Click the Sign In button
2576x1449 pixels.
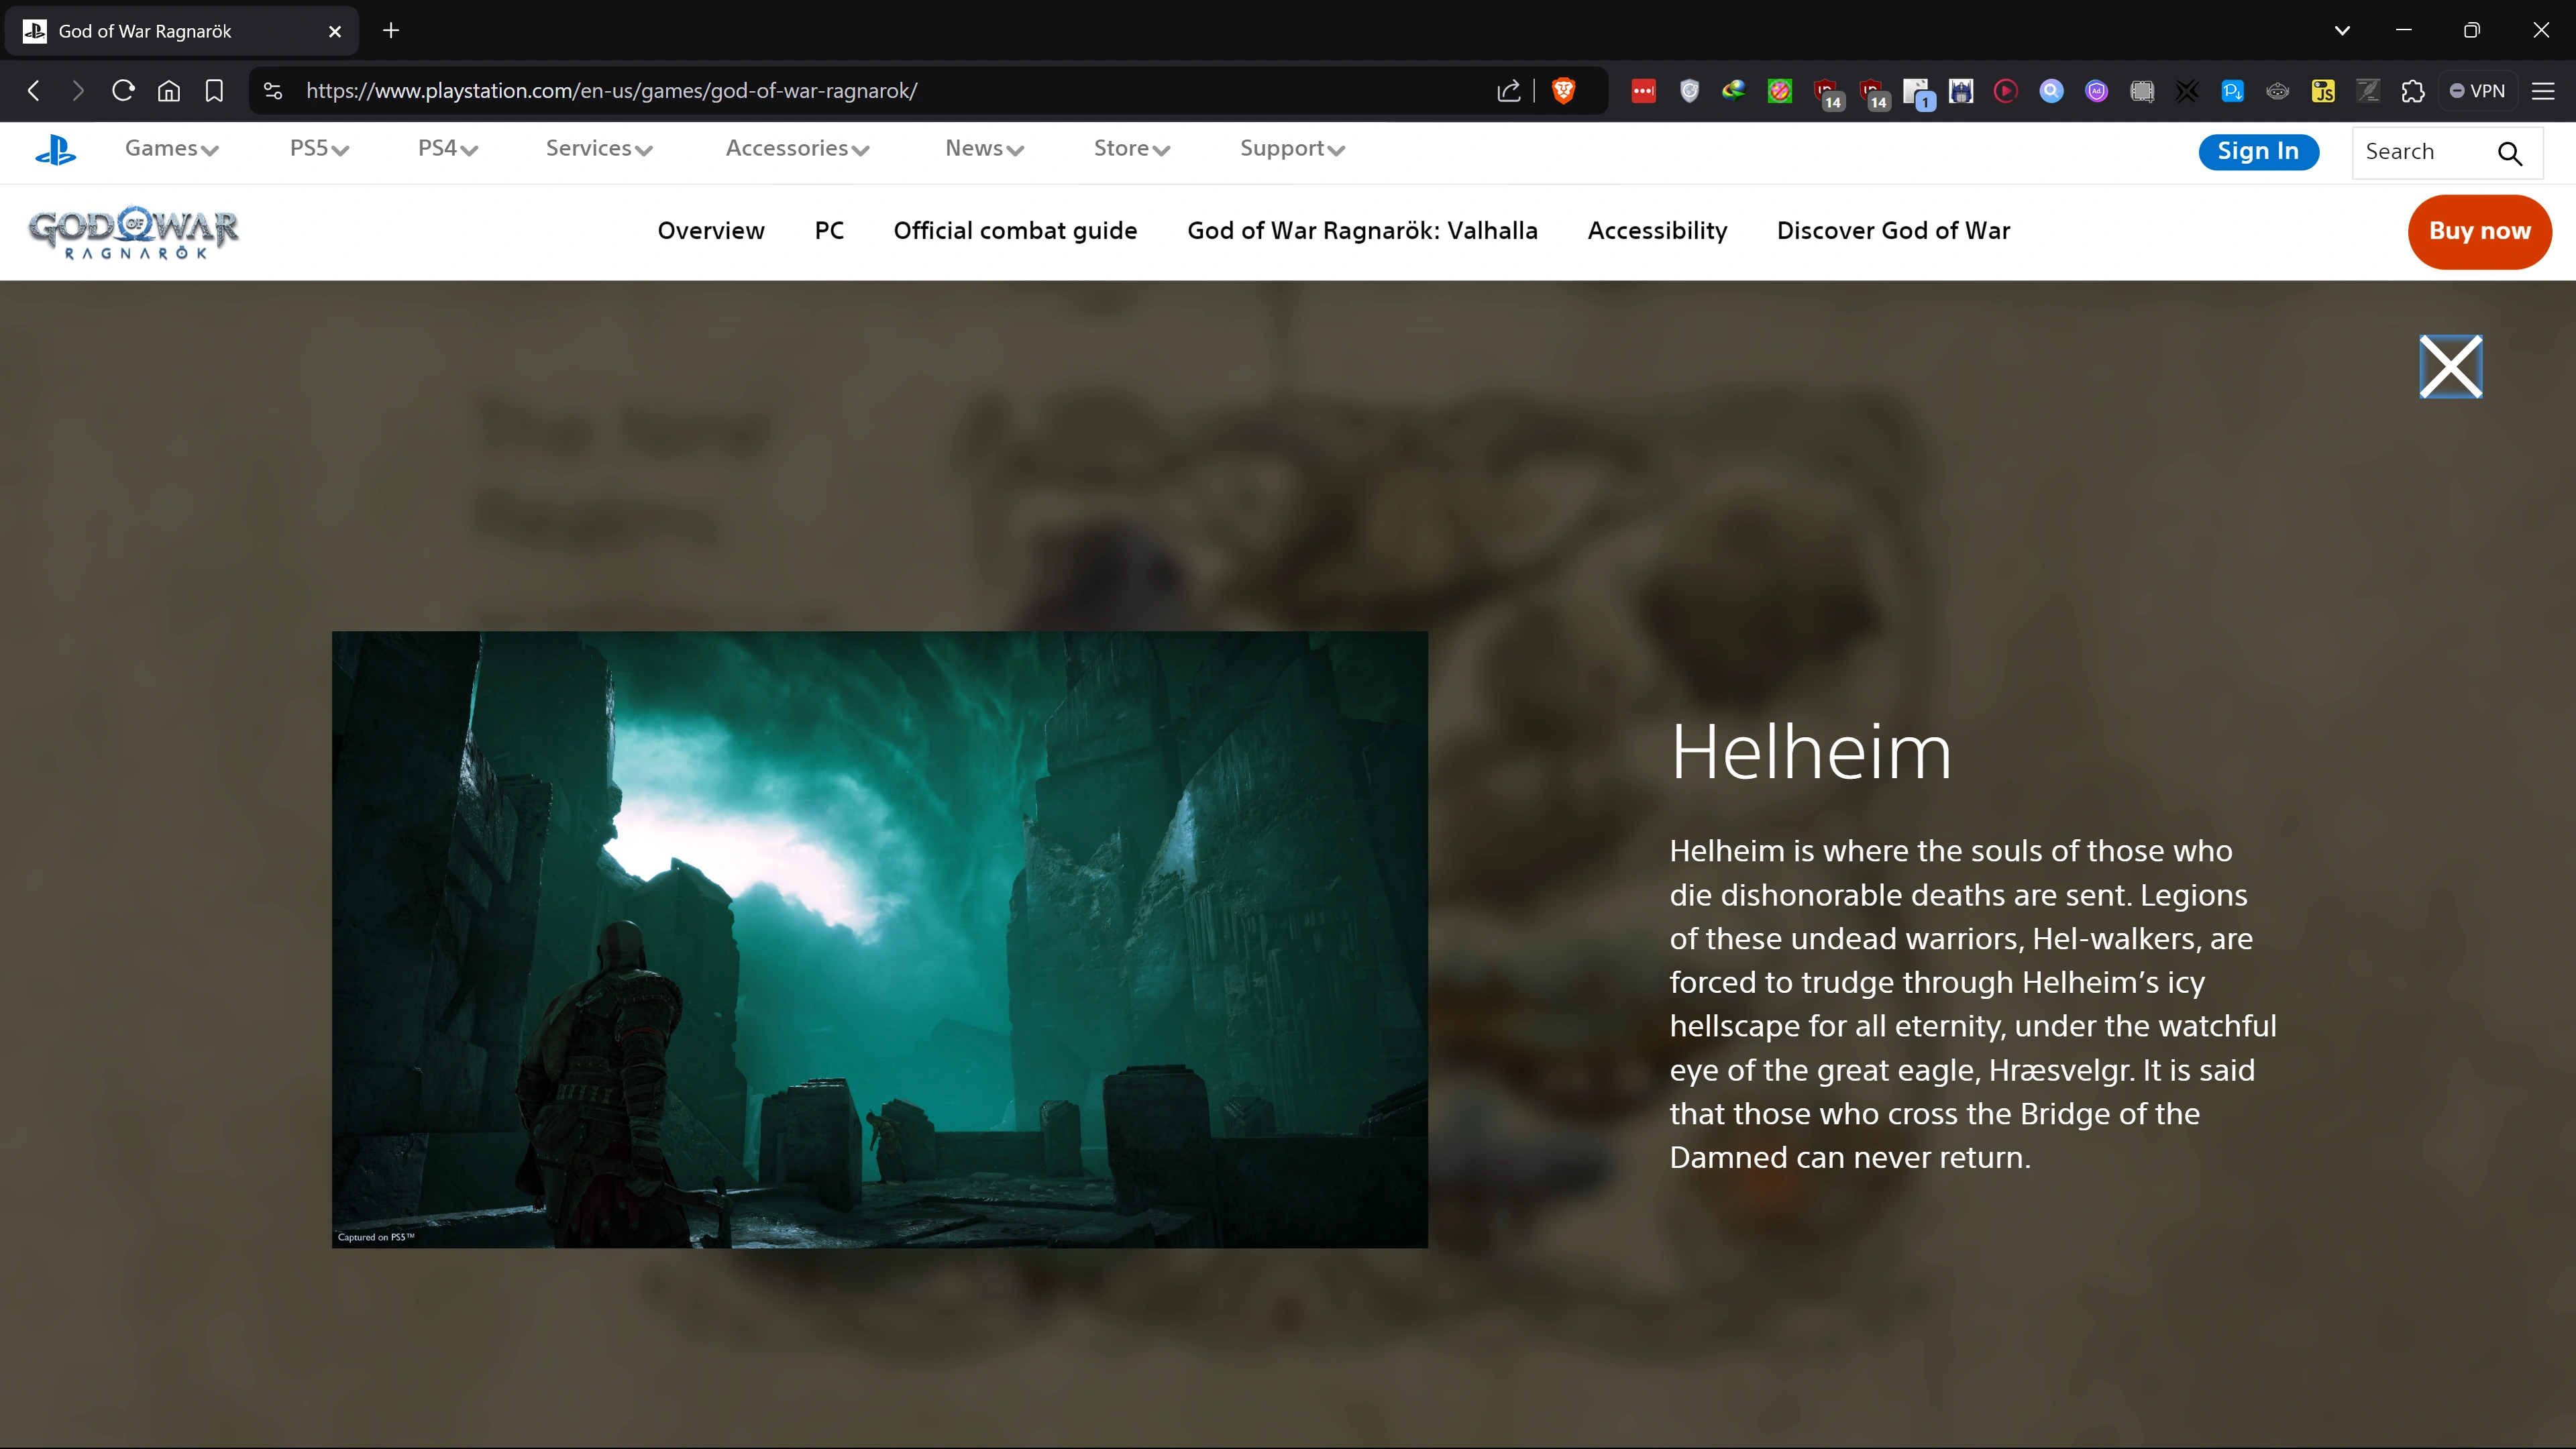(2258, 152)
